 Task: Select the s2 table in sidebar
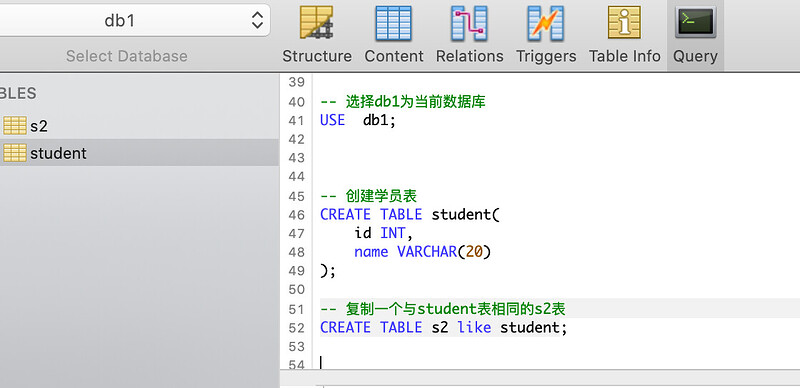point(139,126)
